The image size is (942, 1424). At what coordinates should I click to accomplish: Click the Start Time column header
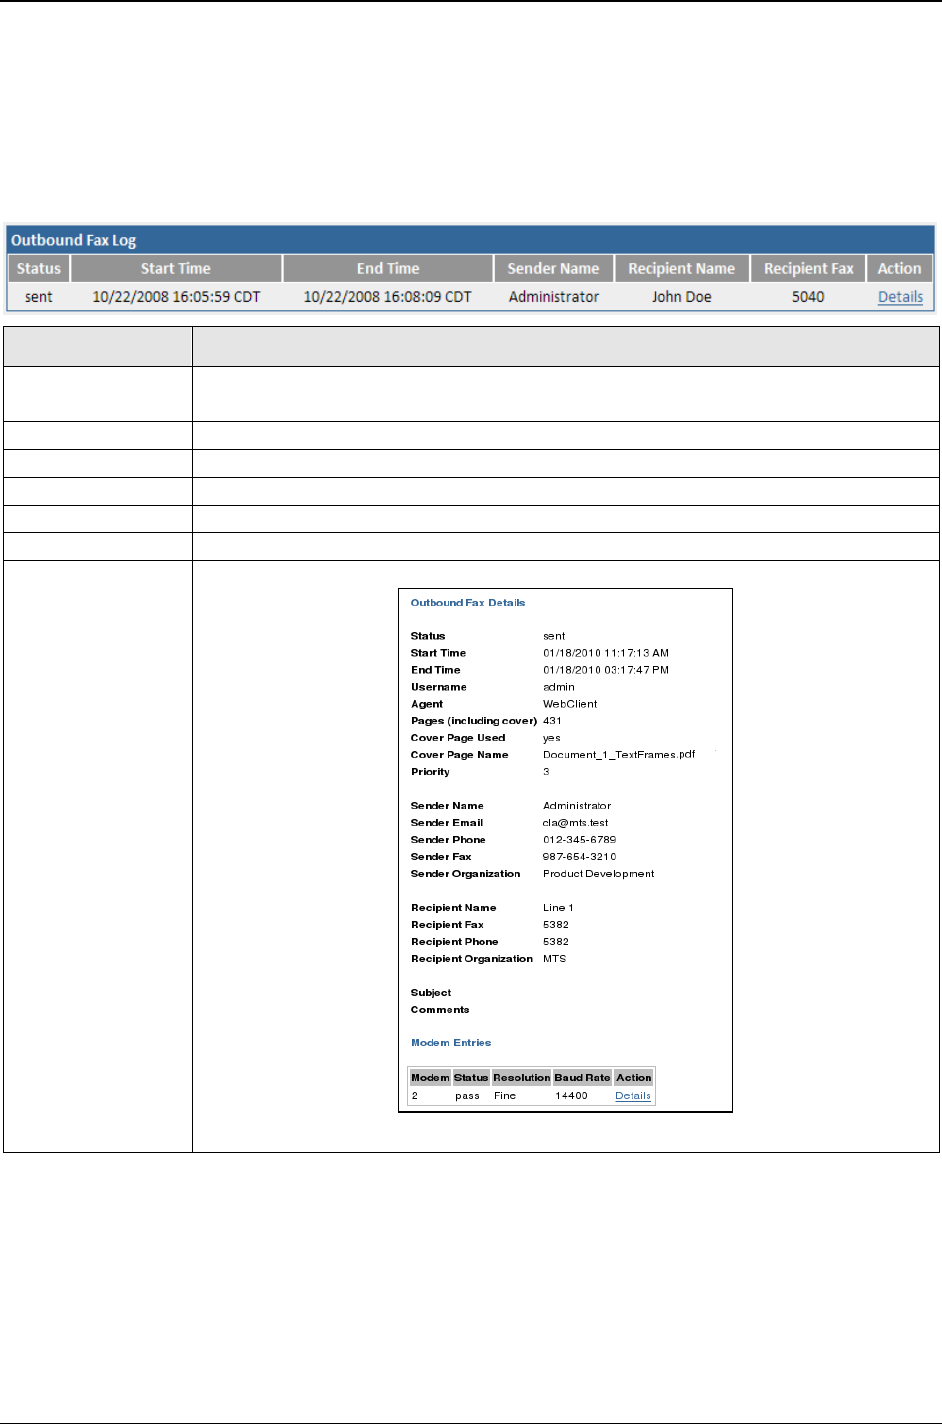(176, 268)
